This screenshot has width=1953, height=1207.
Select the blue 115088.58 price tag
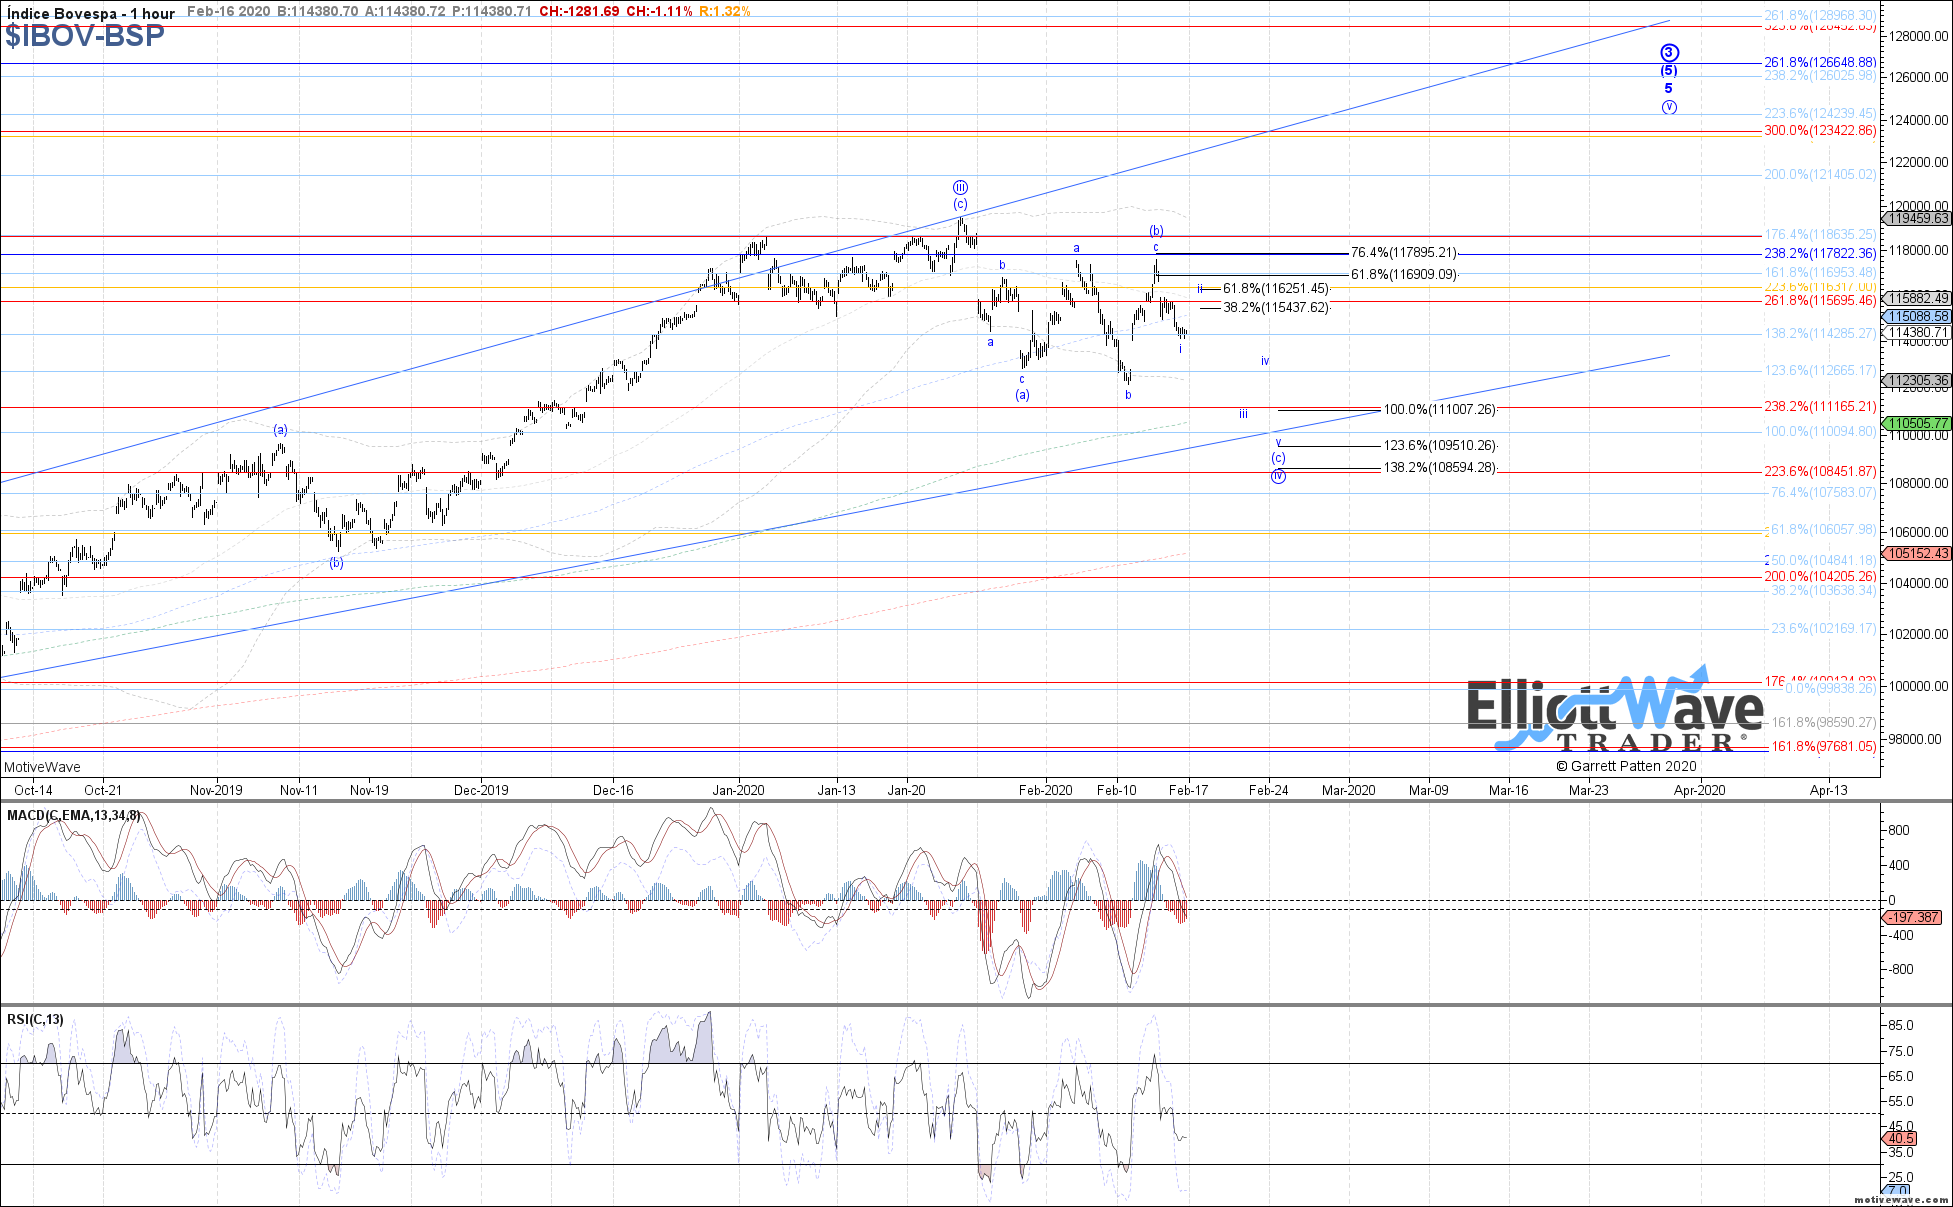coord(1919,316)
